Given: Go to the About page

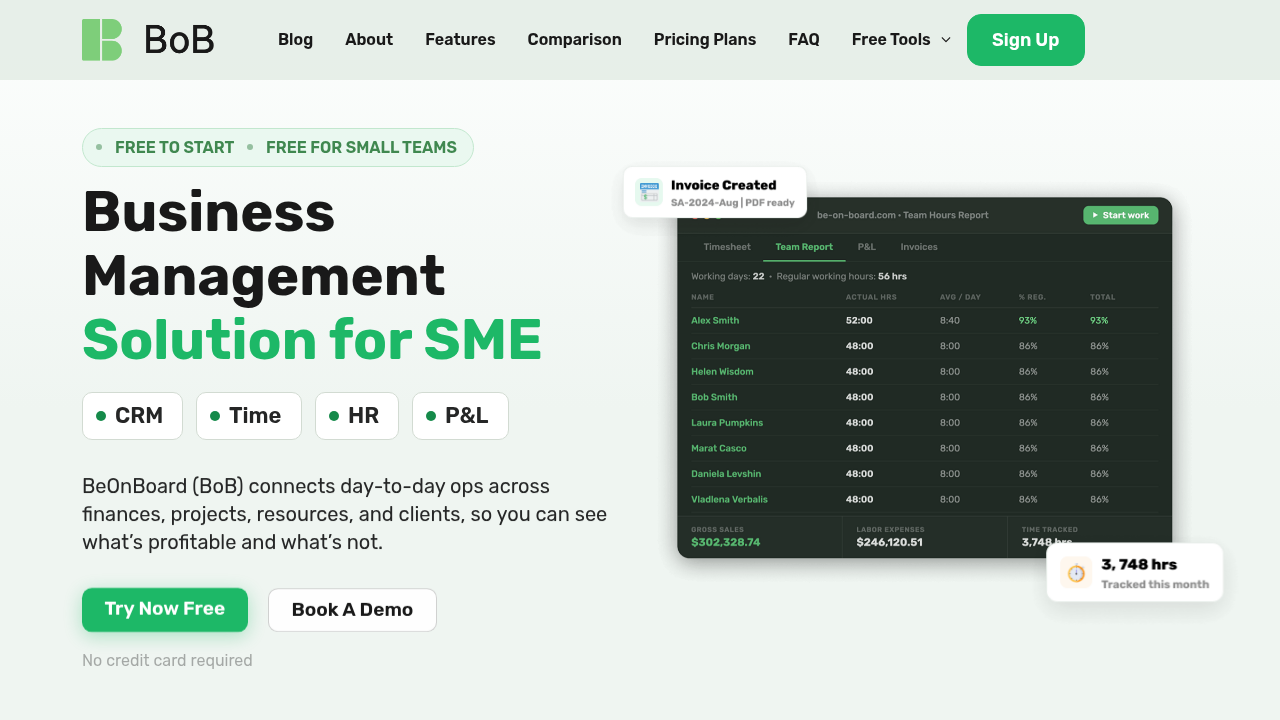Looking at the screenshot, I should 369,40.
